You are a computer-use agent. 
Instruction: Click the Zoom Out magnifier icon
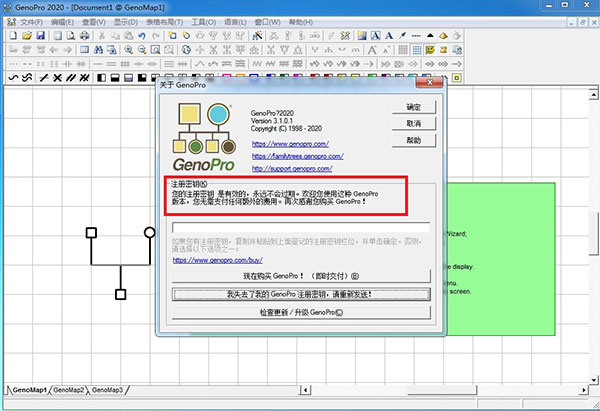[142, 50]
